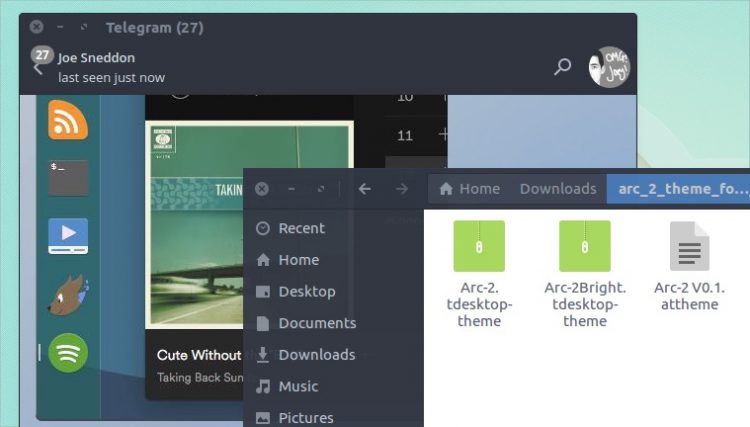
Task: Click the Arc-2Bright.tdesktop-theme file name label
Action: point(585,304)
